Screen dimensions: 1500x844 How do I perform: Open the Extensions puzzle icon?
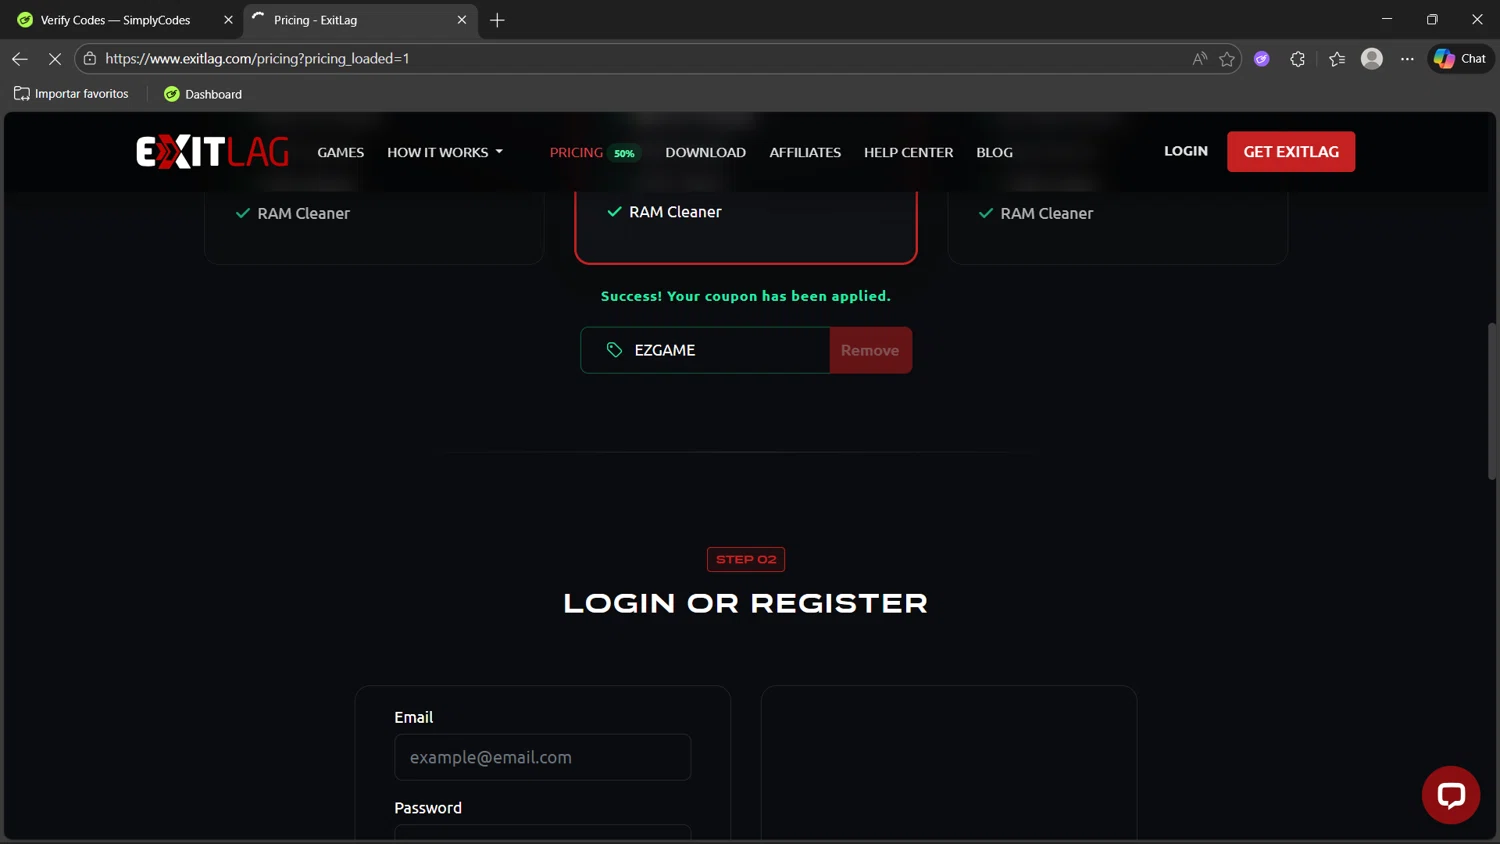(x=1298, y=59)
